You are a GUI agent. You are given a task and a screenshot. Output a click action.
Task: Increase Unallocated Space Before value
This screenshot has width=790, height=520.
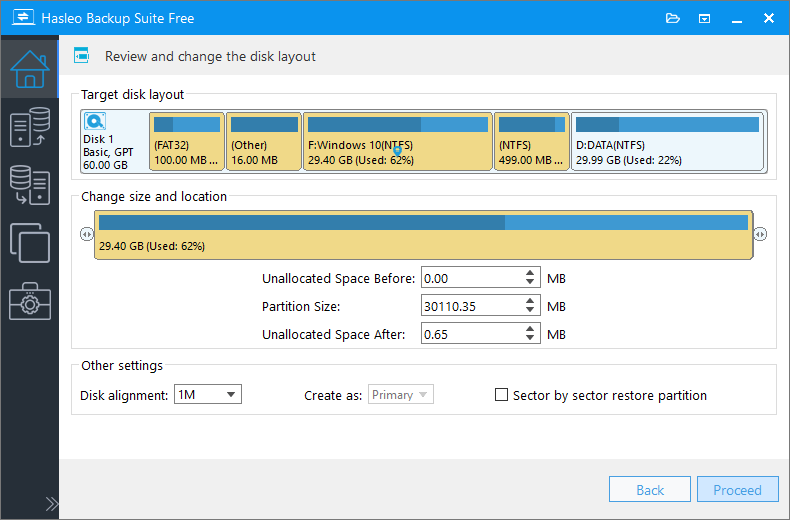coord(530,273)
